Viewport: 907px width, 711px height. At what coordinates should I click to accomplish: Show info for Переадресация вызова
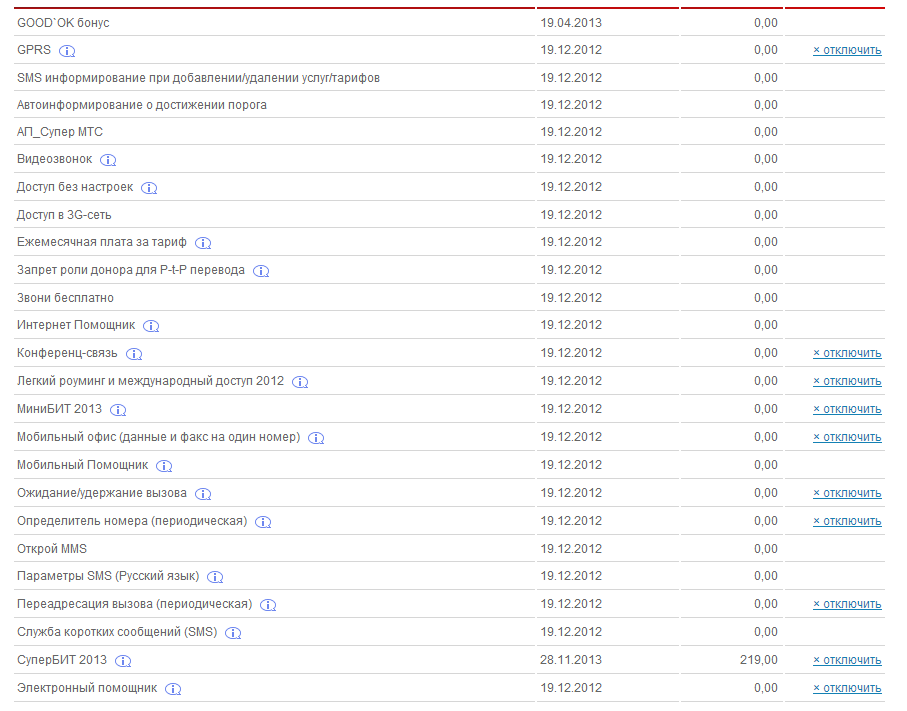(x=268, y=605)
